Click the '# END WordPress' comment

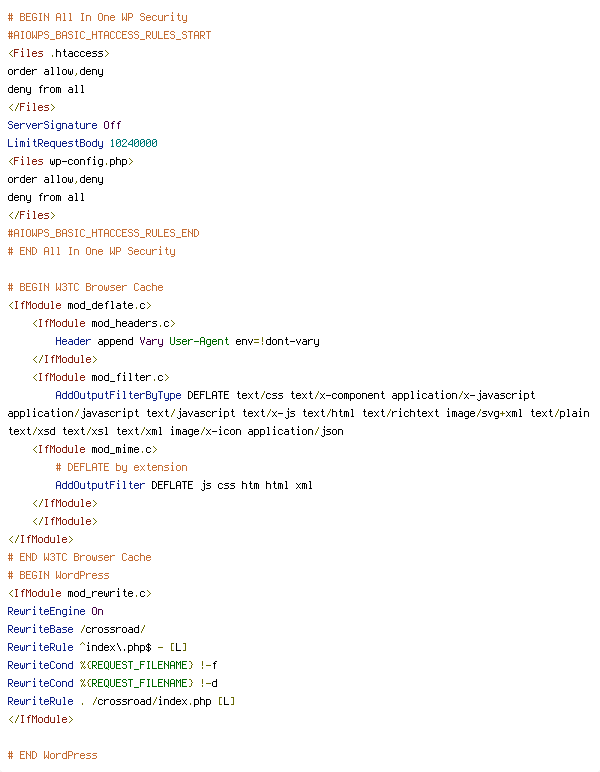[53, 755]
